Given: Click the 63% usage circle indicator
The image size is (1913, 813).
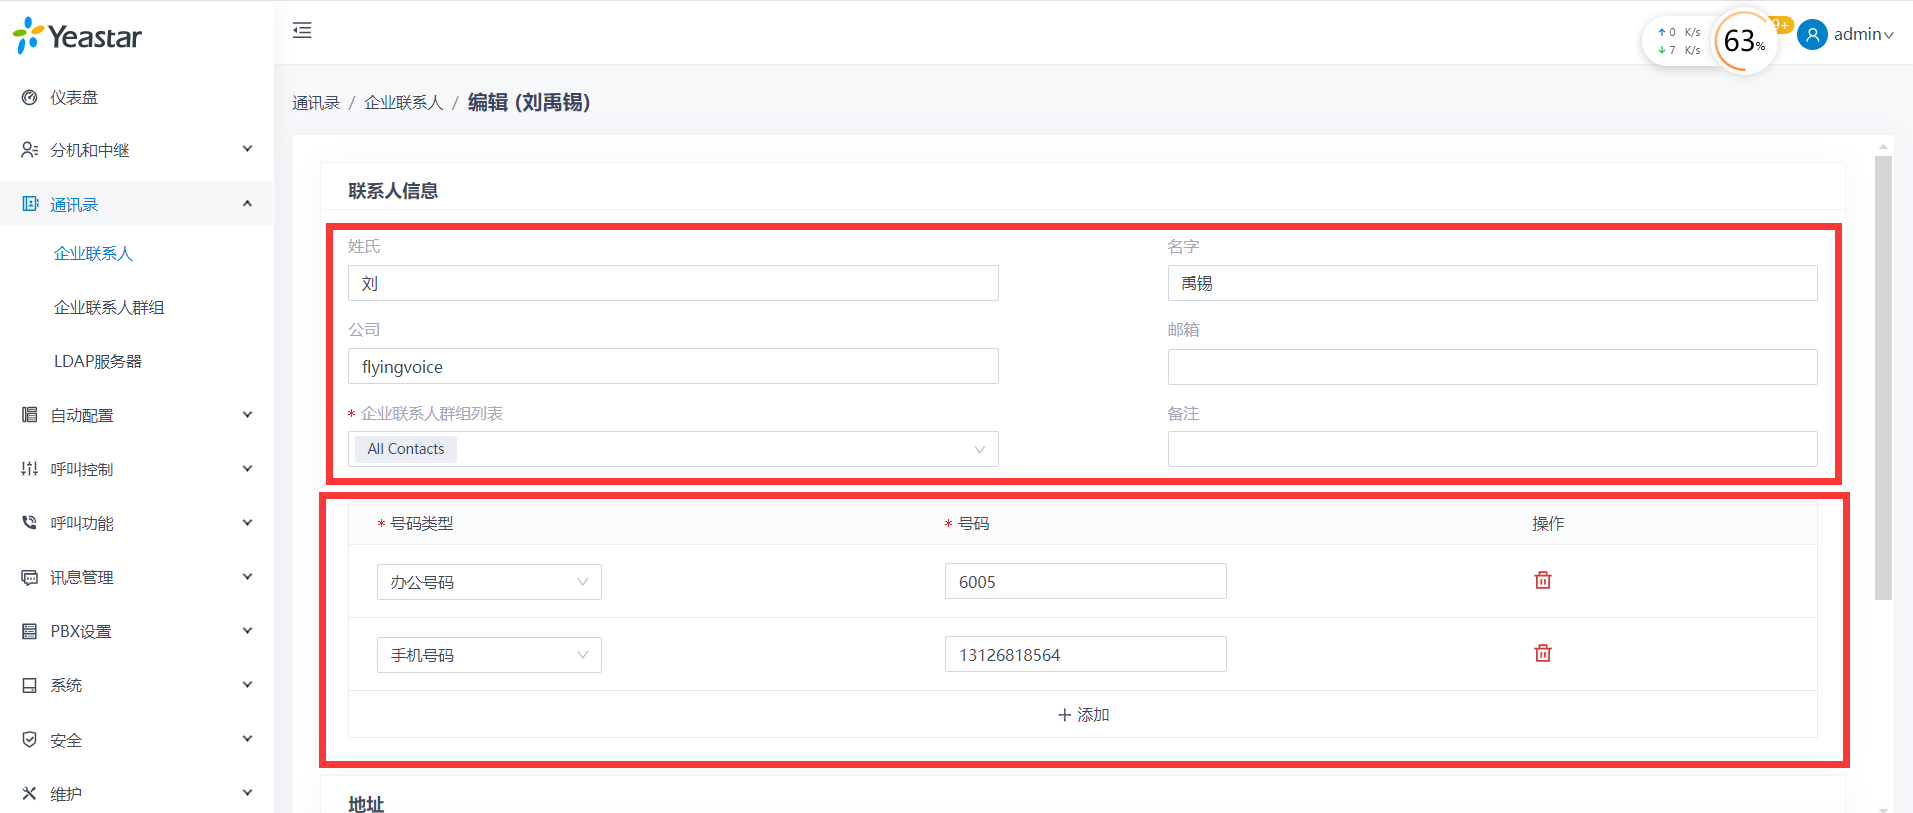Looking at the screenshot, I should click(x=1744, y=42).
